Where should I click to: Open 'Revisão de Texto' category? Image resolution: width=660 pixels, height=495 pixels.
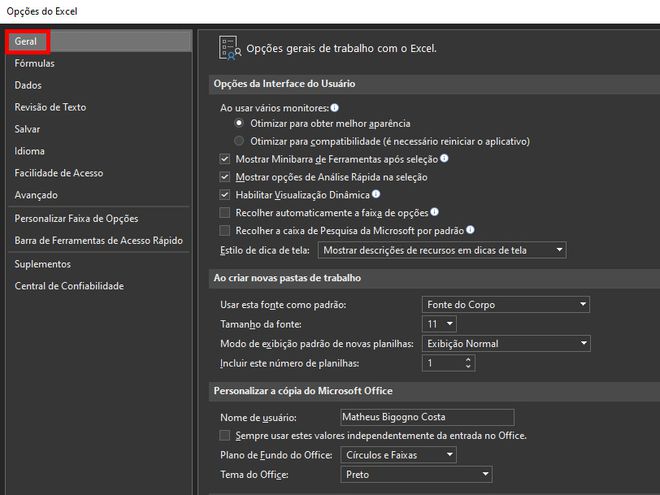(x=100, y=107)
